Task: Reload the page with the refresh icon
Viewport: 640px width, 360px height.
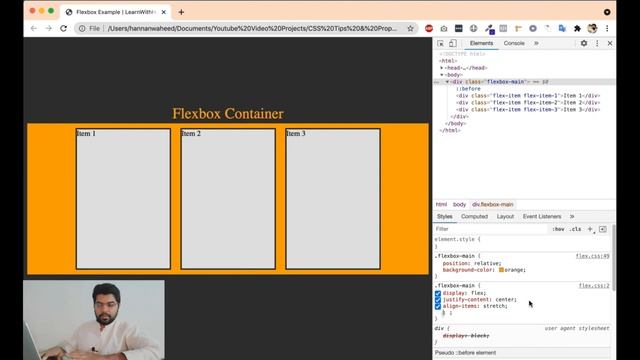Action: [x=63, y=29]
